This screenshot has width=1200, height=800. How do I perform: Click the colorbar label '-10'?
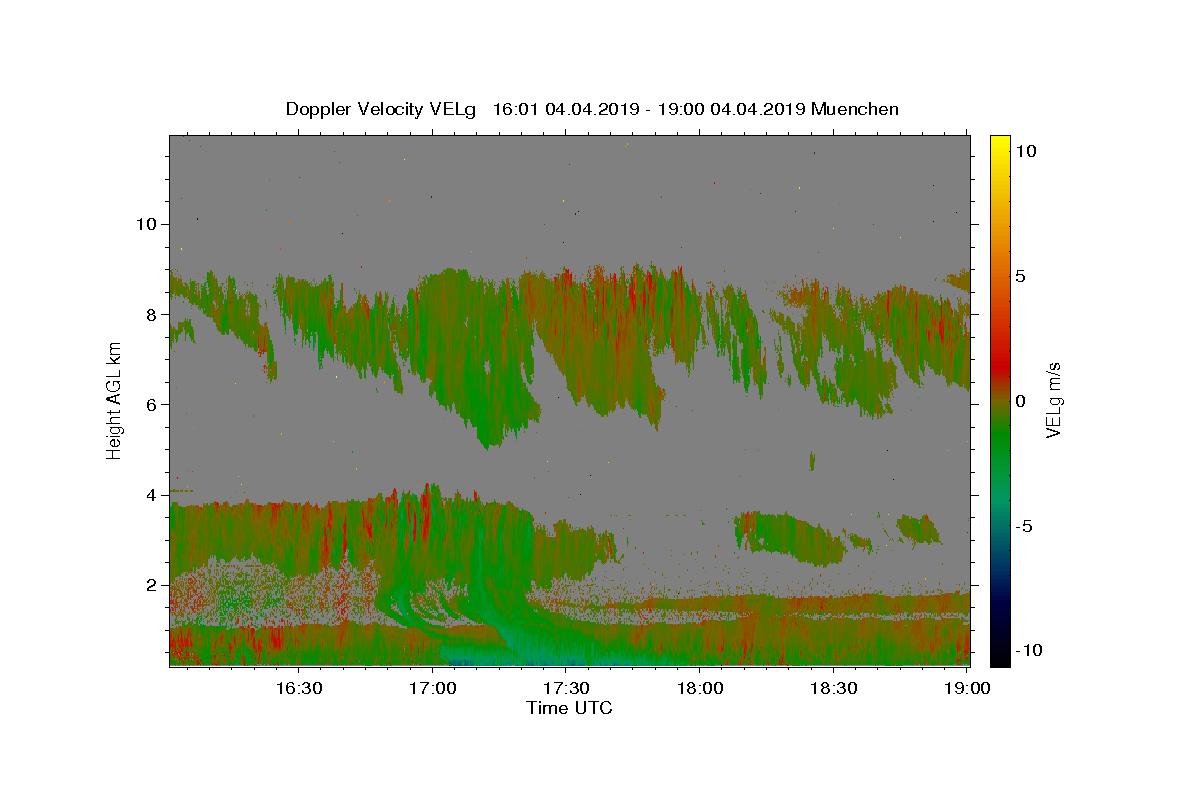[x=1029, y=651]
